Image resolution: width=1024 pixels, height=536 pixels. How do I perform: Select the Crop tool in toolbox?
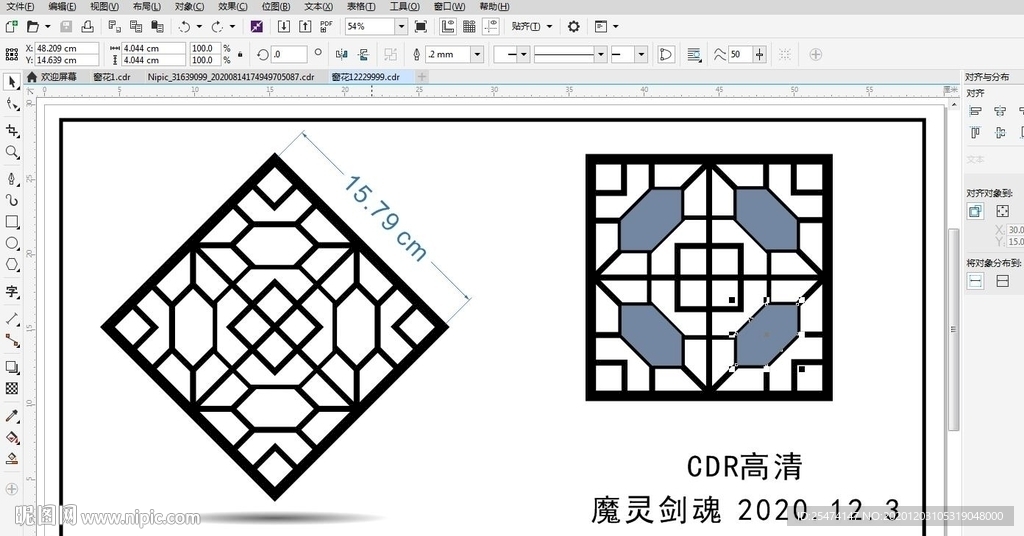(x=12, y=130)
